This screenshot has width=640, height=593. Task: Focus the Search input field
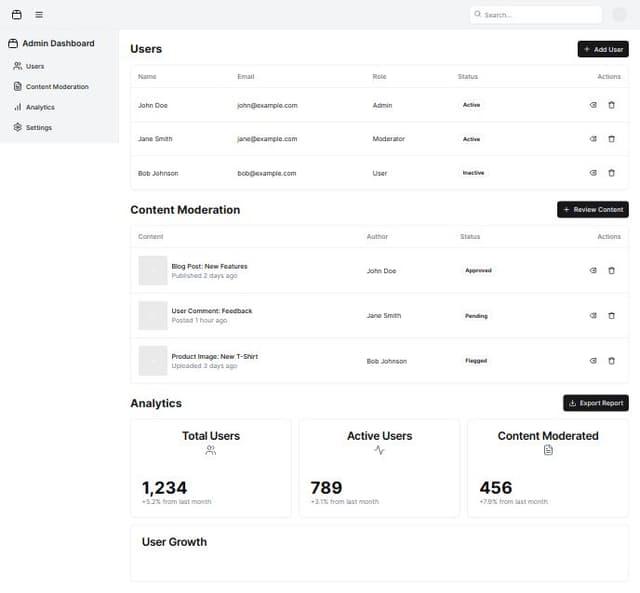coord(536,15)
